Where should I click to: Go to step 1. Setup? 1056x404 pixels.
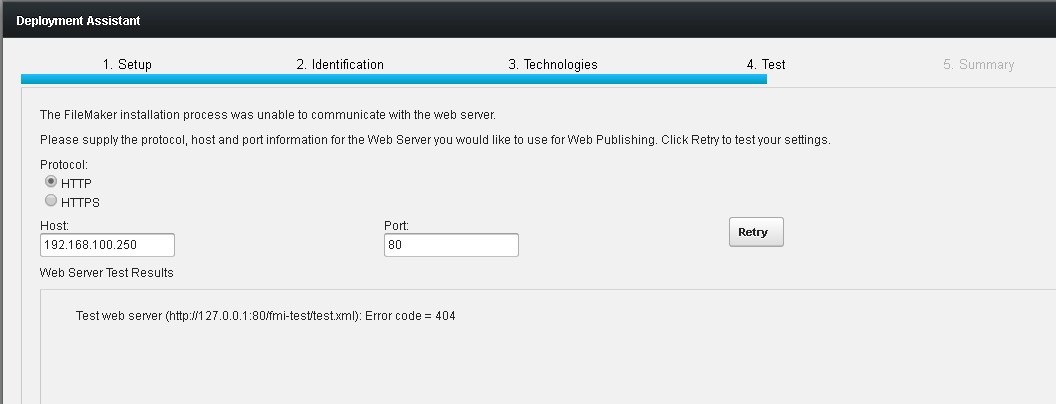point(127,65)
